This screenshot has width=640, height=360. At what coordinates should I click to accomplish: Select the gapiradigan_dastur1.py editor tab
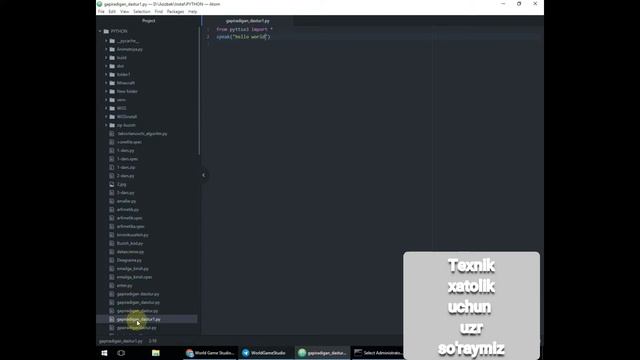(247, 21)
